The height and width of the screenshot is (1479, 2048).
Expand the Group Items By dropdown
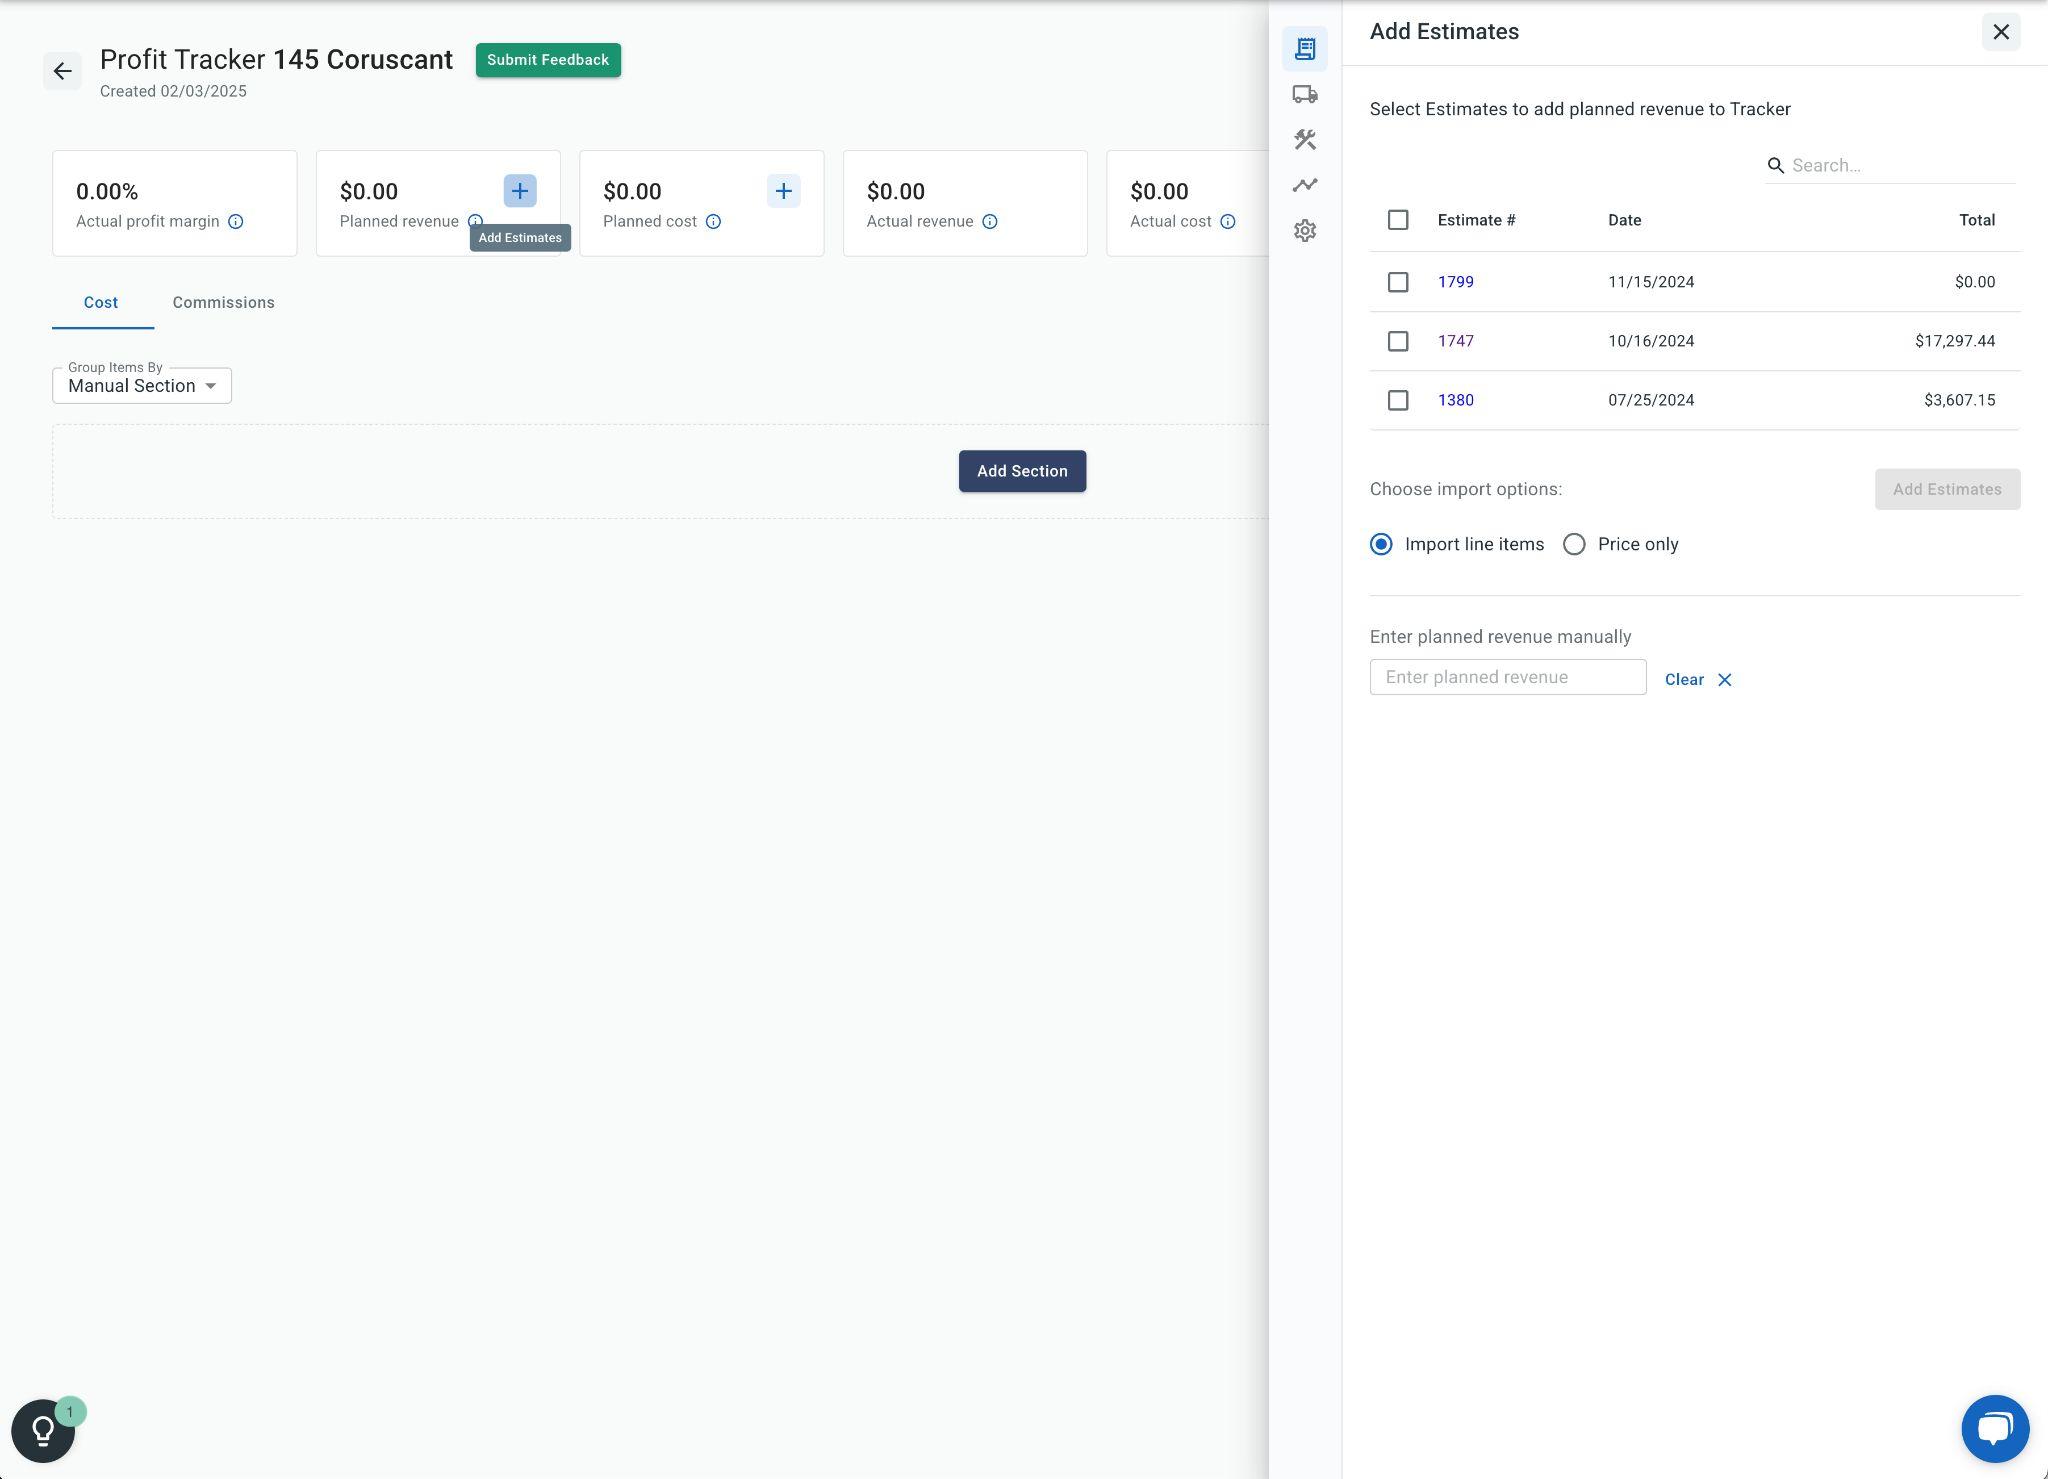[142, 386]
